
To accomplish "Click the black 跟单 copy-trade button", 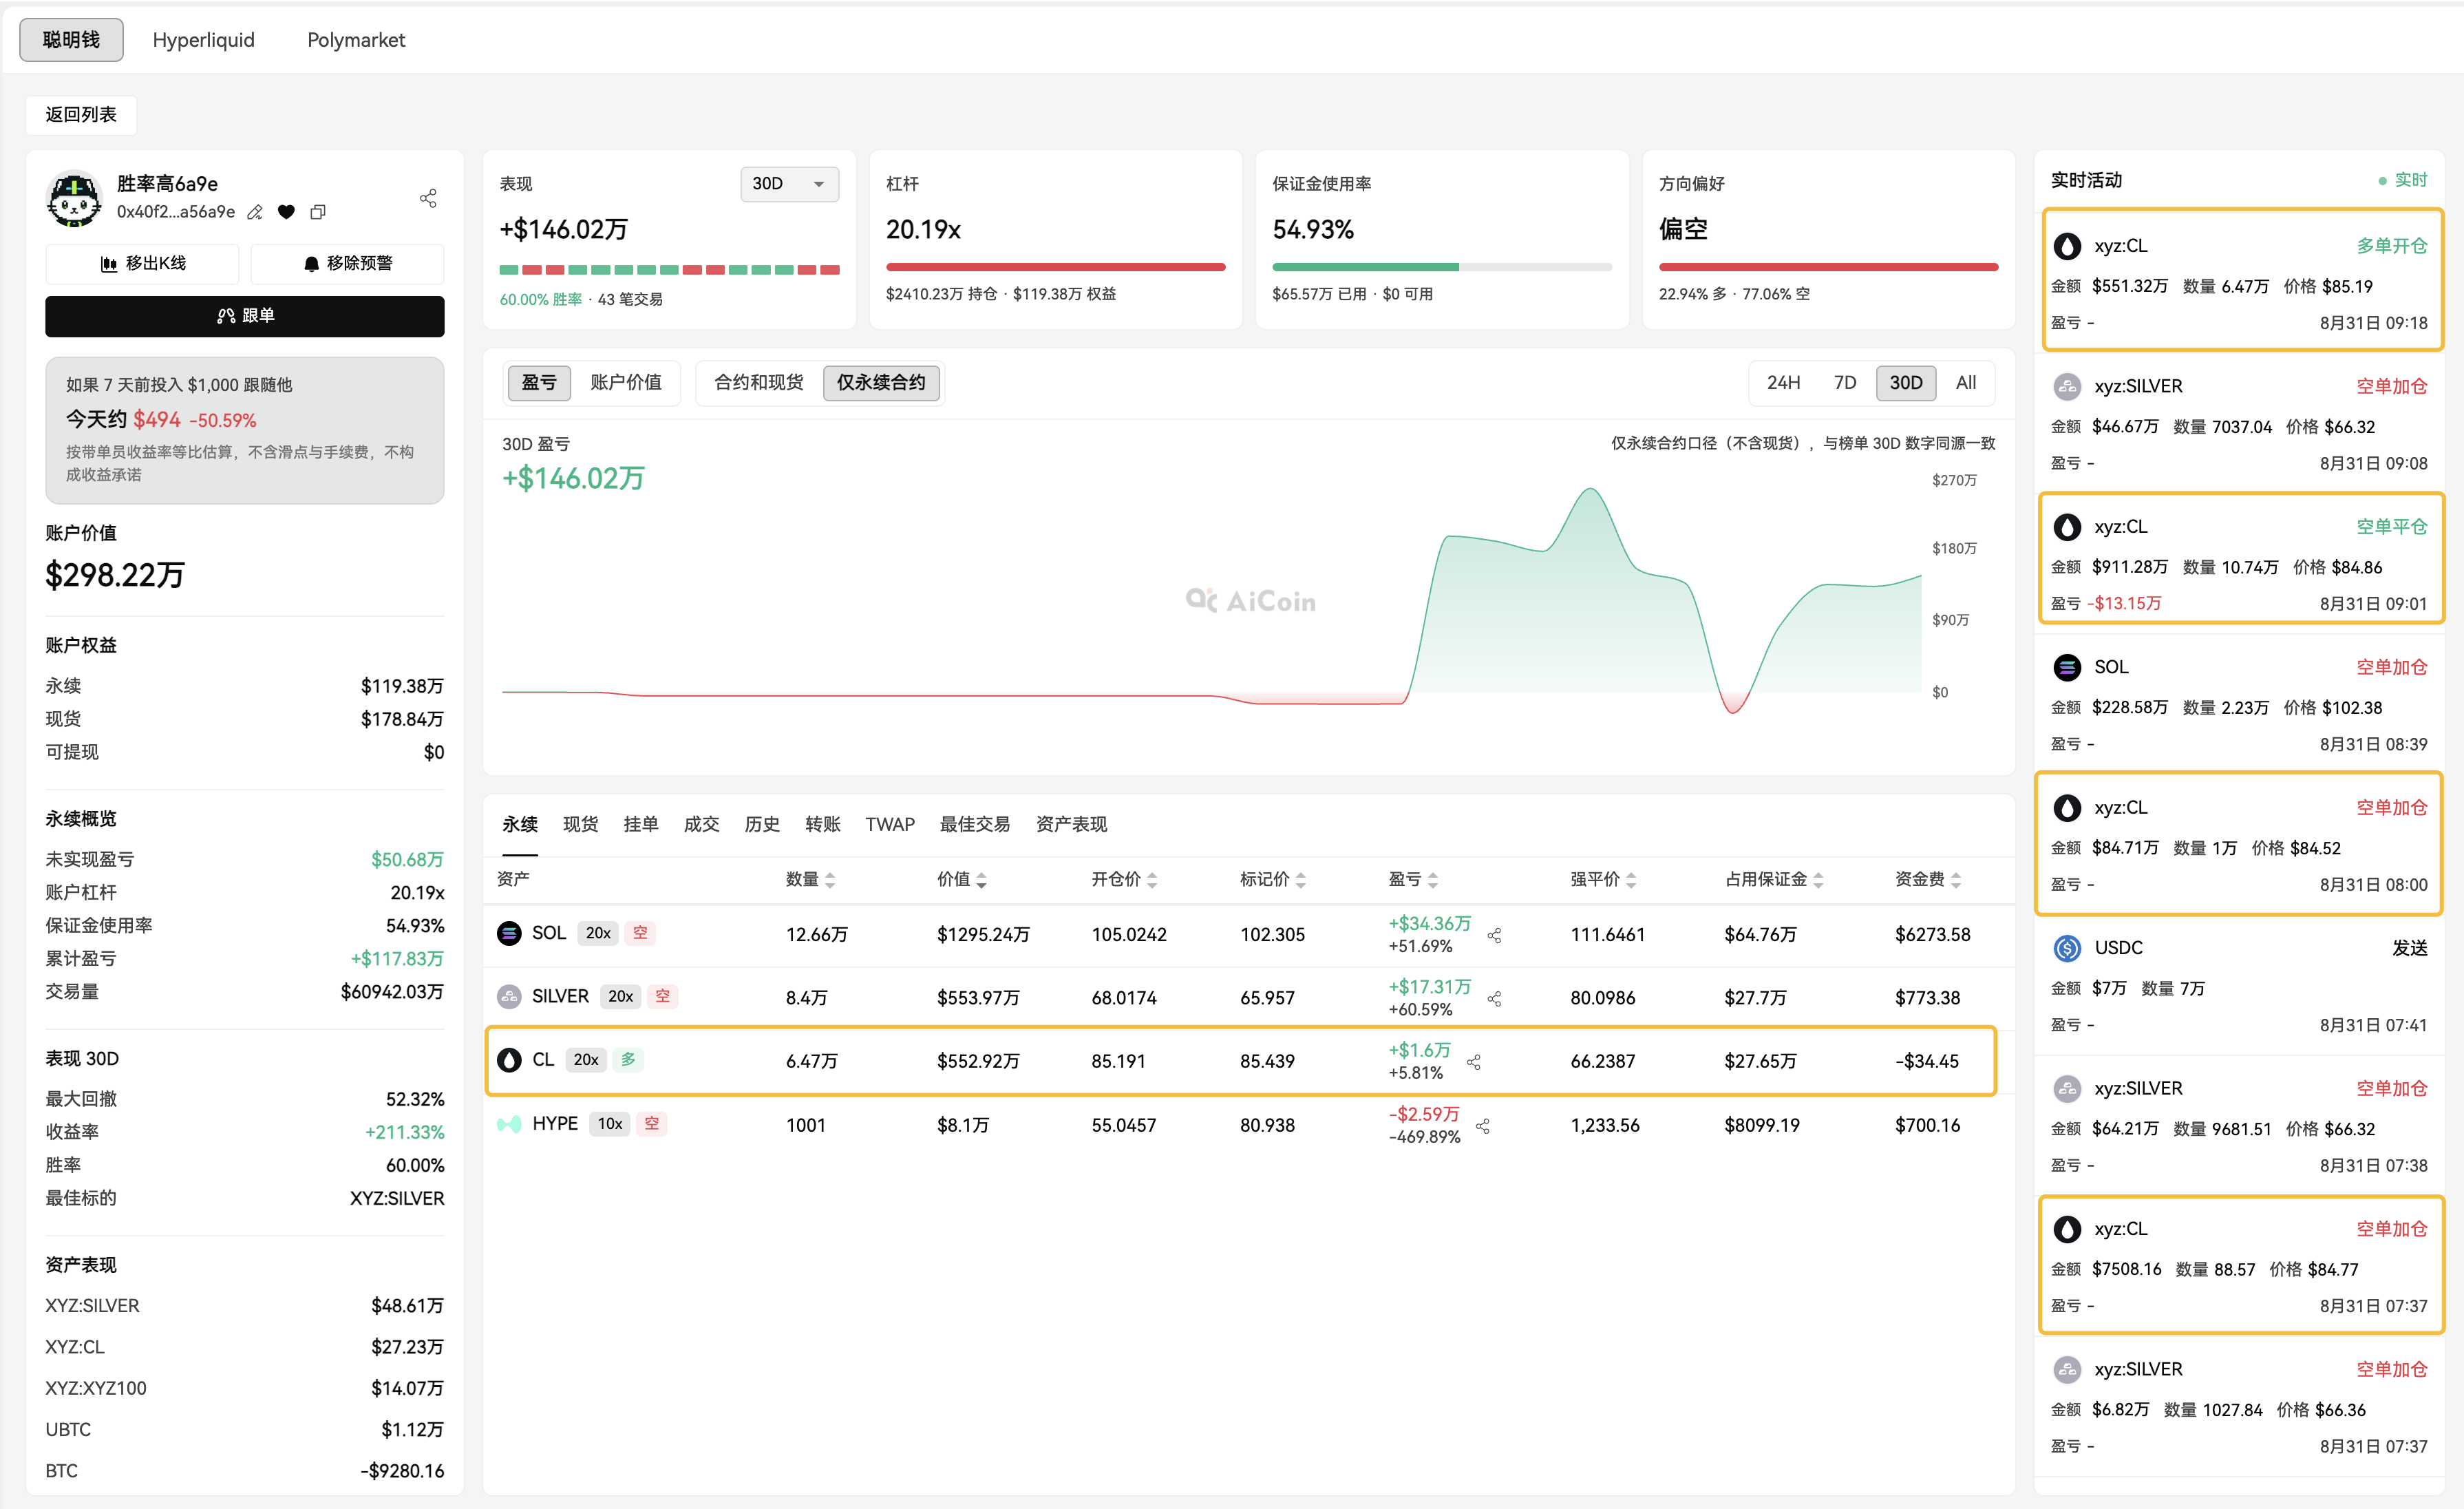I will tap(245, 316).
